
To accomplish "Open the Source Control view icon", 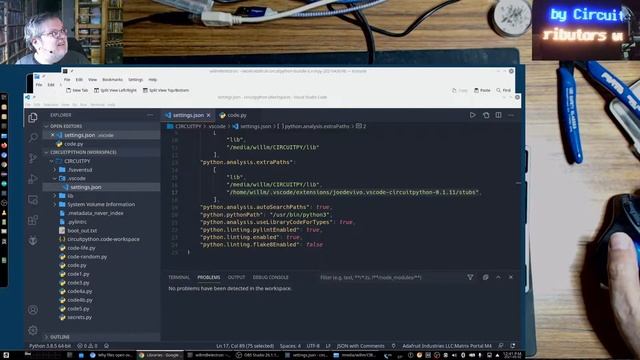I will pos(33,158).
